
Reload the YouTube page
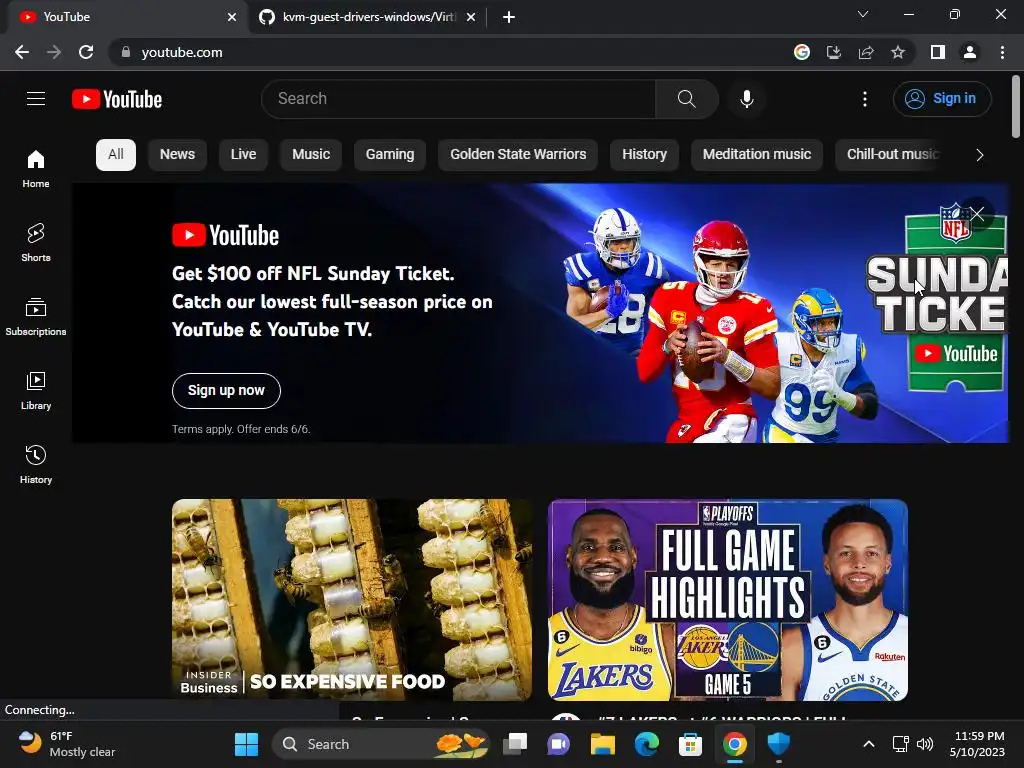click(86, 52)
